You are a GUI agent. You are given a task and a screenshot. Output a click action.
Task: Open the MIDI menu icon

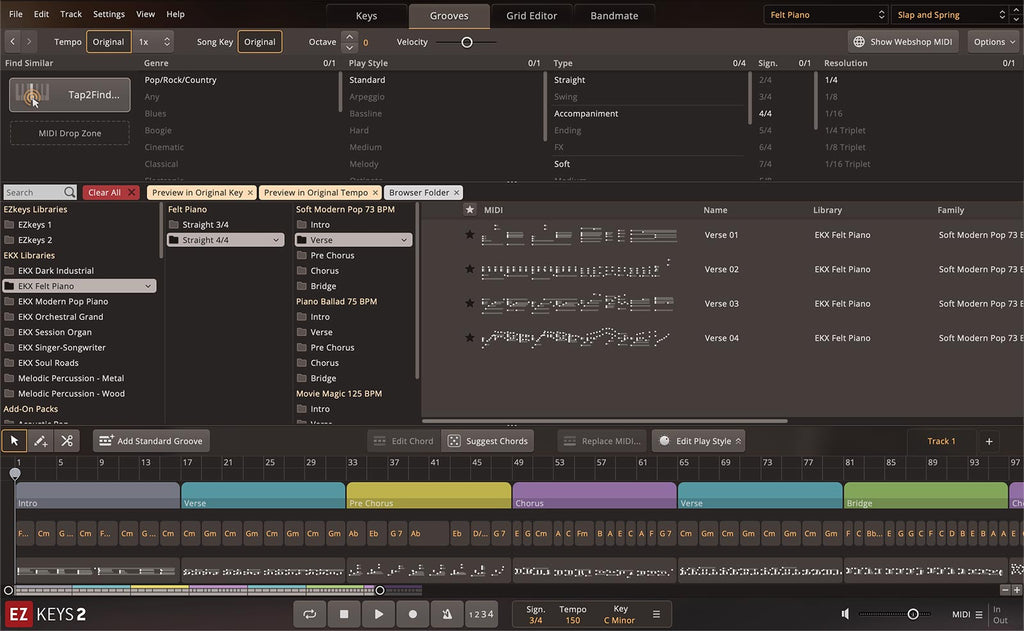(x=978, y=615)
